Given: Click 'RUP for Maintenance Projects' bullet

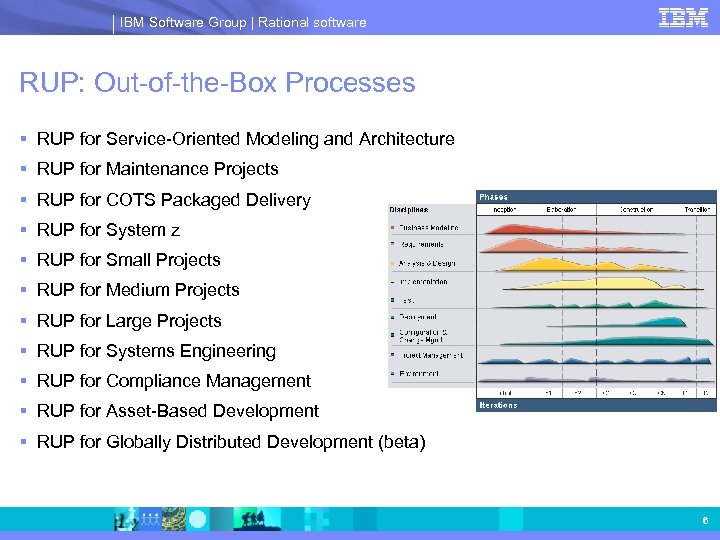Looking at the screenshot, I should [x=158, y=169].
